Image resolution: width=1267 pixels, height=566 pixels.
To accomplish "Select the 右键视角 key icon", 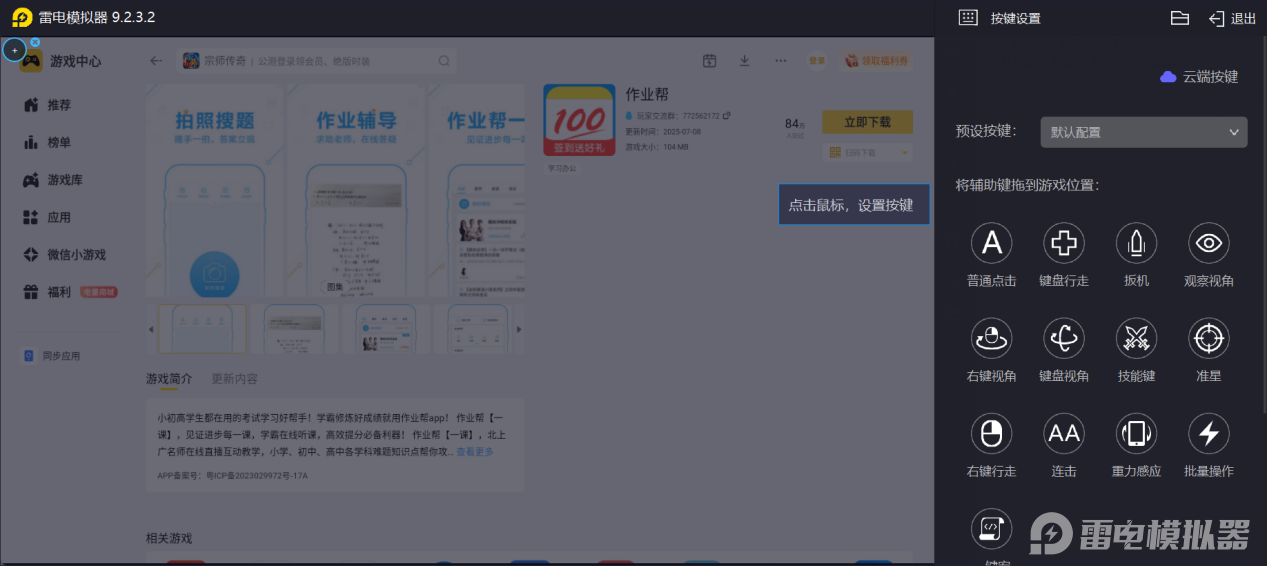I will pyautogui.click(x=991, y=338).
